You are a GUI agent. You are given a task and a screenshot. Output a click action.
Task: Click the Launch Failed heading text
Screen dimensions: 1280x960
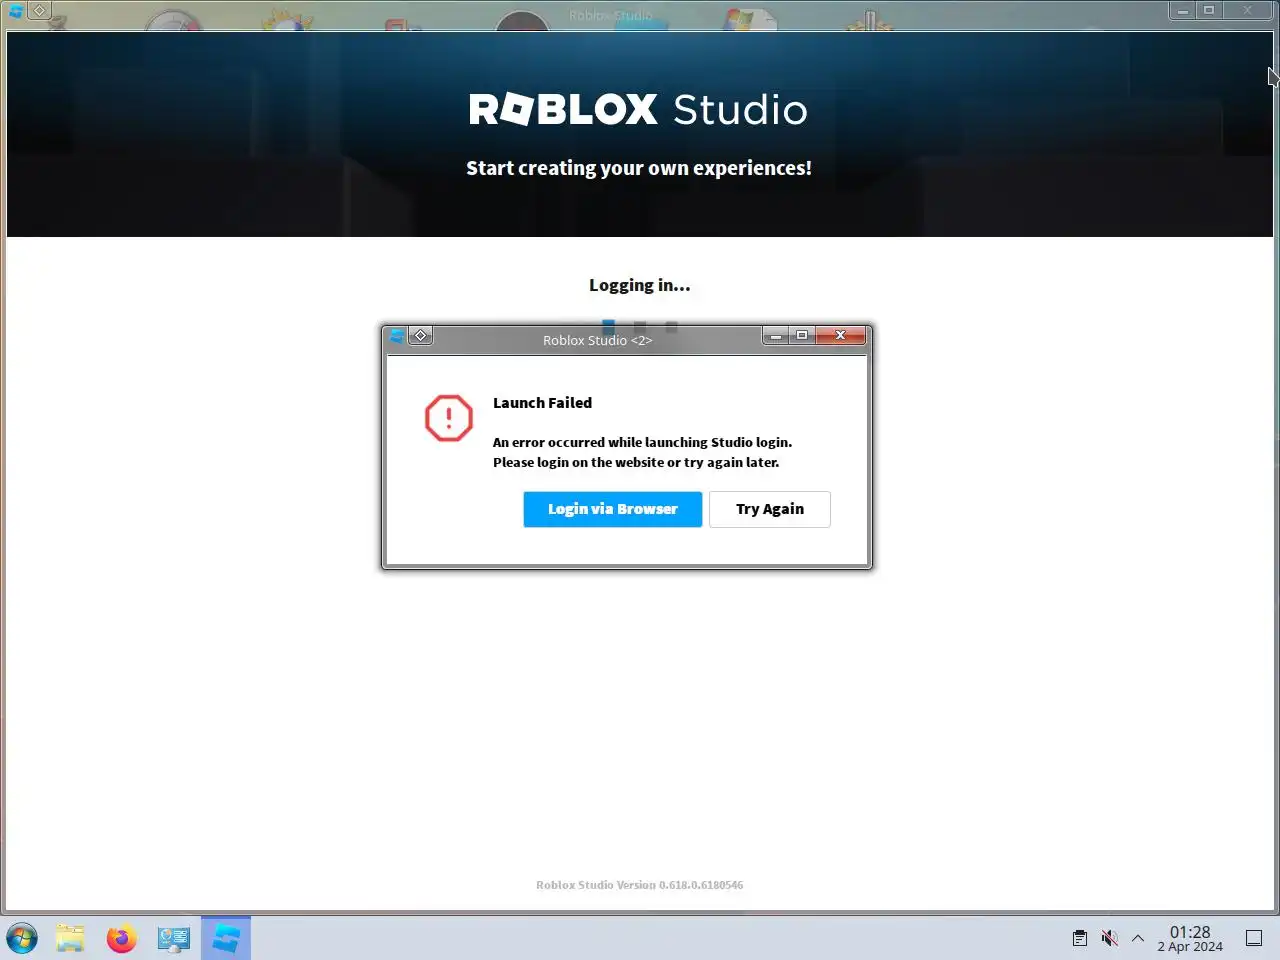(542, 403)
